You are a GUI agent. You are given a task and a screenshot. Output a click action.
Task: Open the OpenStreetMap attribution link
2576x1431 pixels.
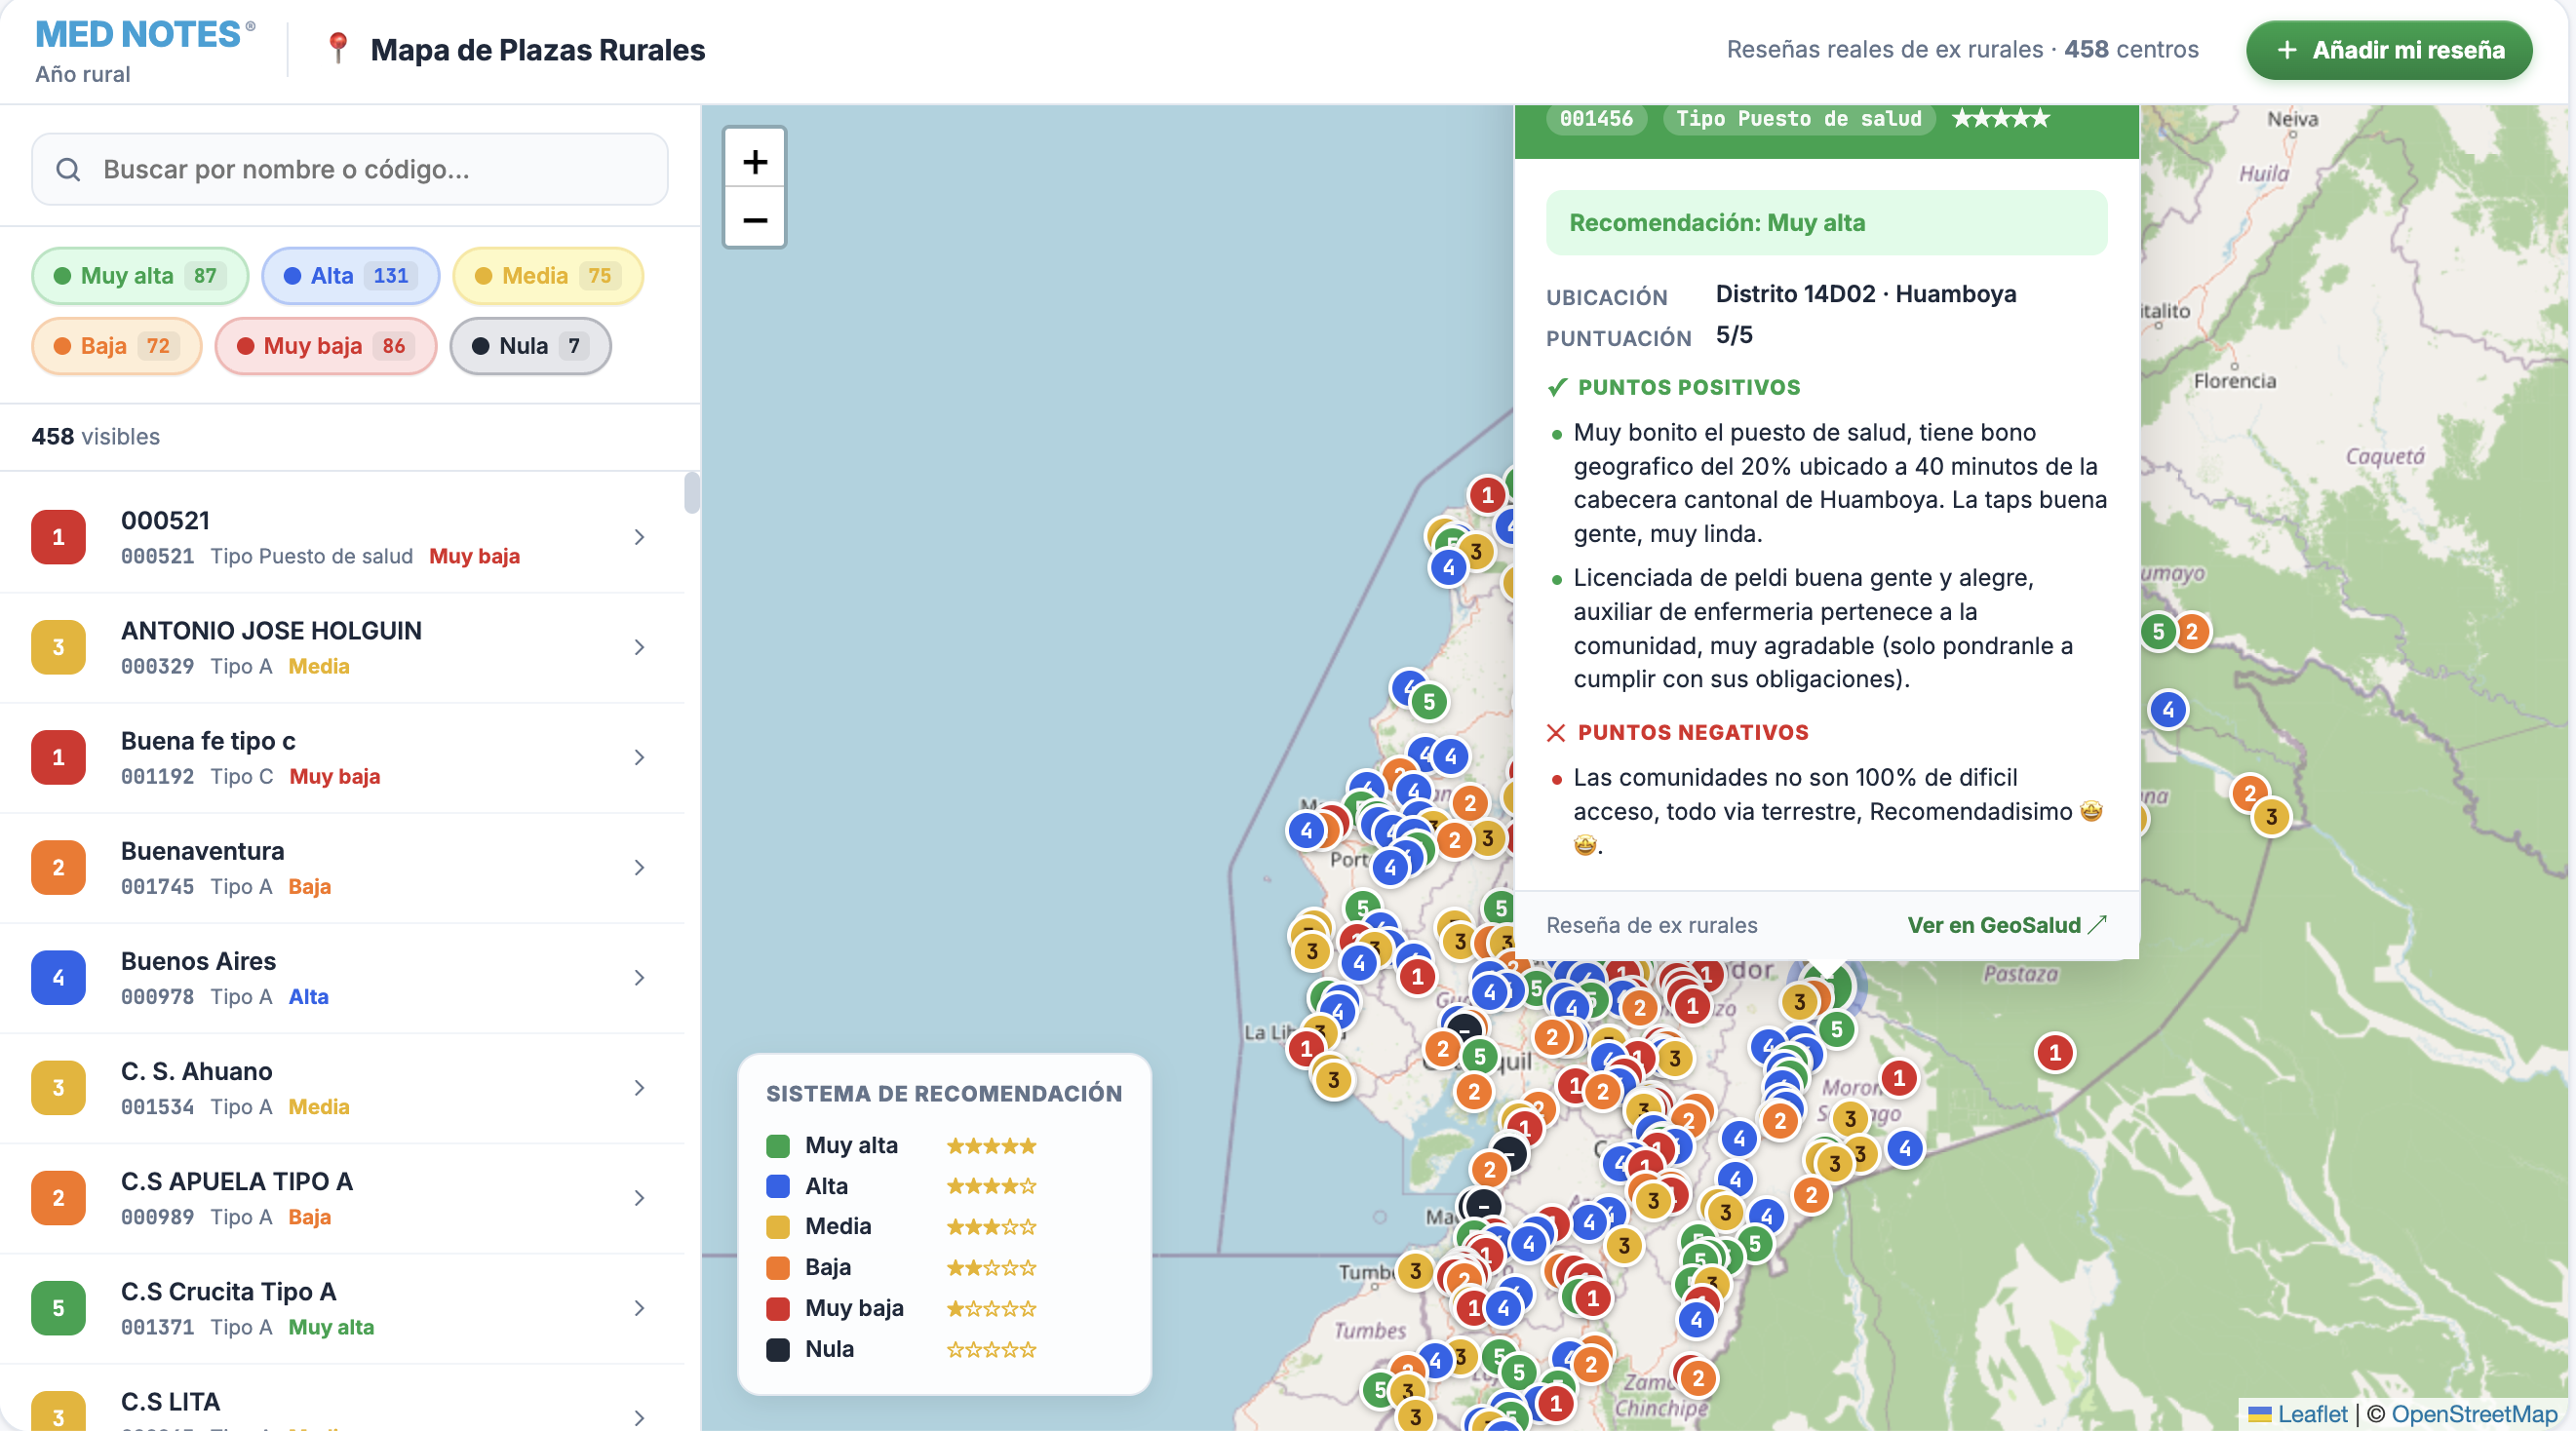(2474, 1414)
